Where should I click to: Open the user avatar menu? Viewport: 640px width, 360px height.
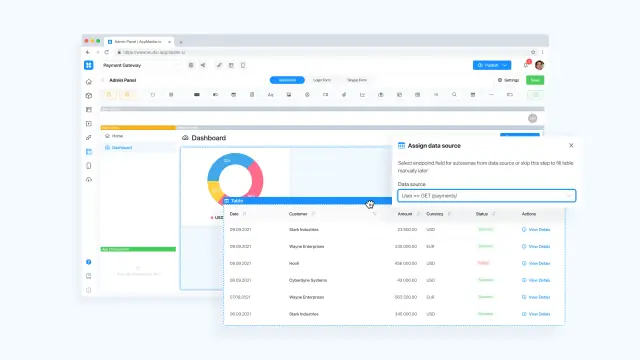tap(539, 65)
